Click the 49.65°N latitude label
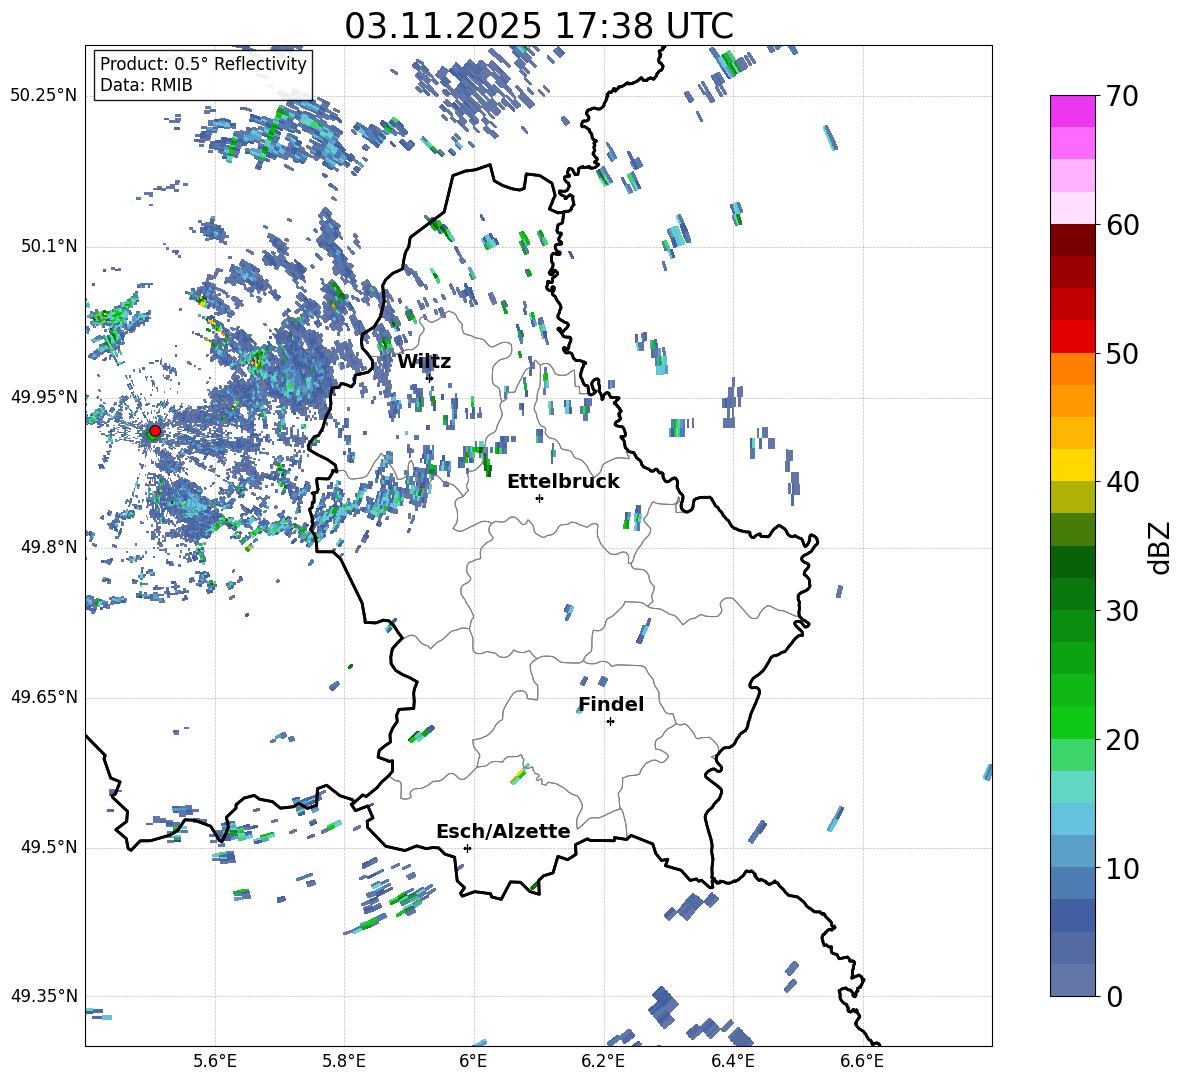Viewport: 1184px width, 1081px height. [44, 697]
